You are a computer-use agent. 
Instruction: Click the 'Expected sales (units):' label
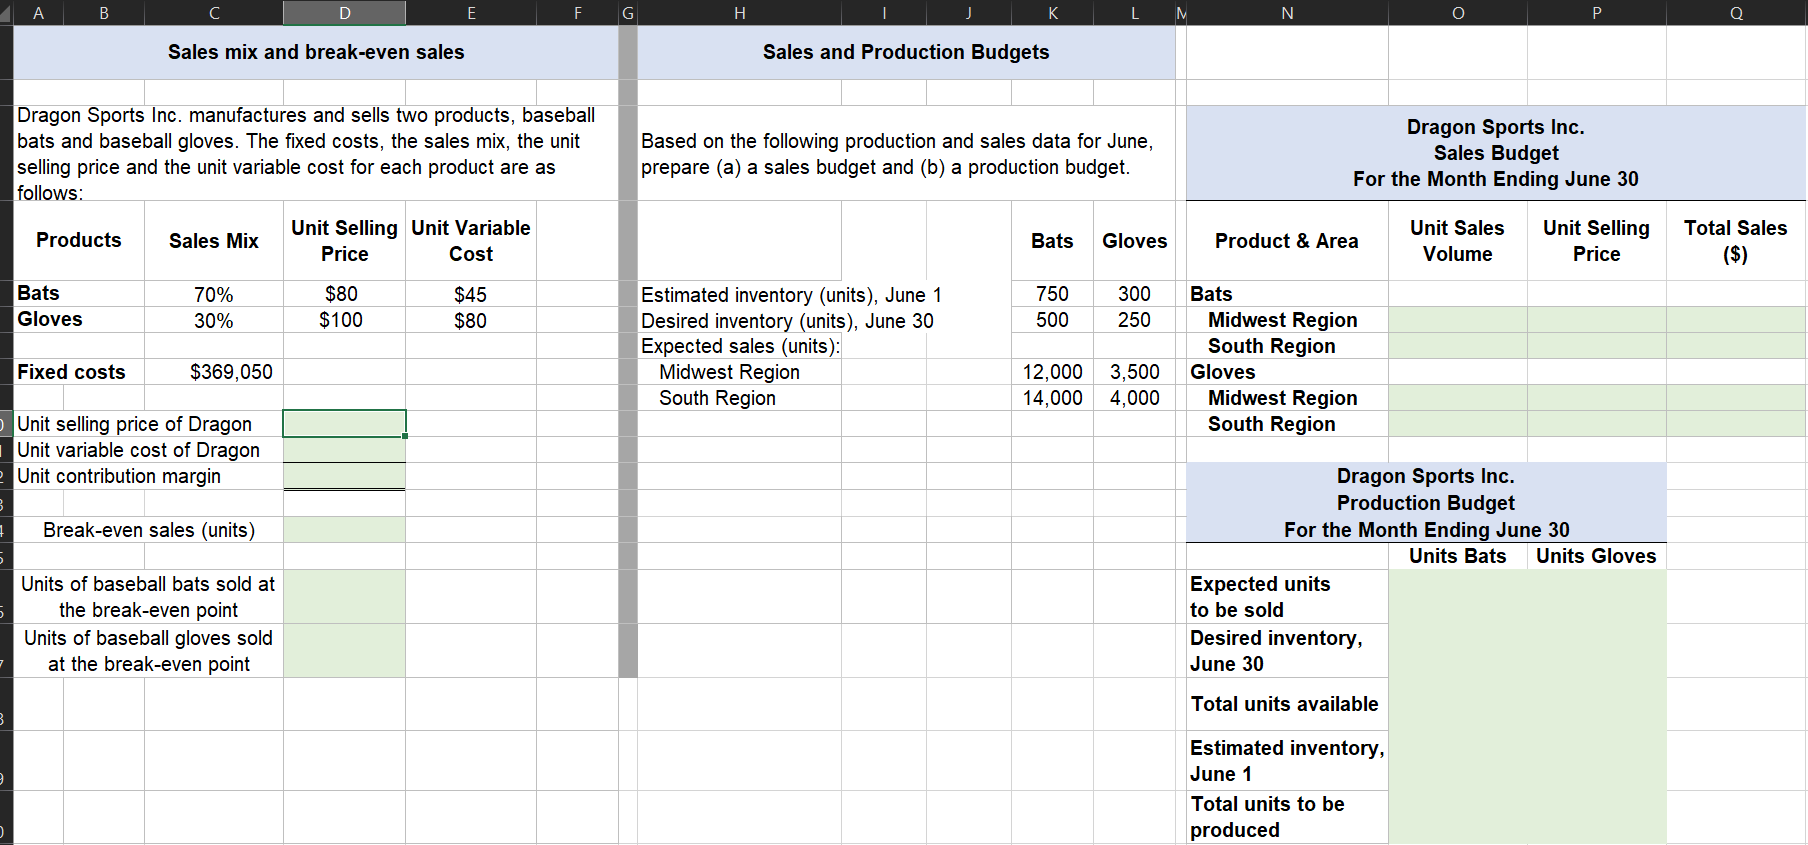740,346
